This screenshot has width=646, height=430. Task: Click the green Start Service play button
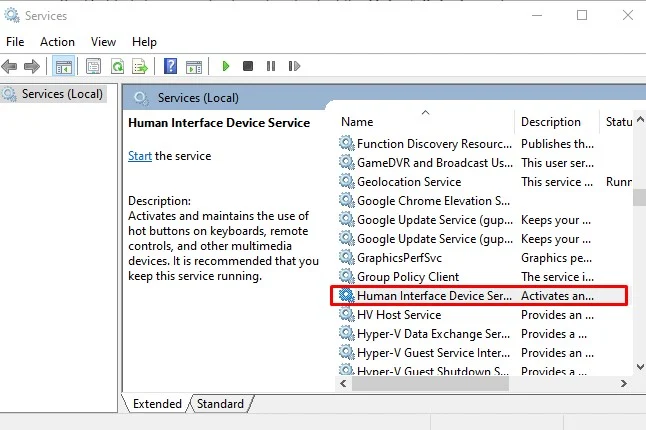tap(225, 66)
